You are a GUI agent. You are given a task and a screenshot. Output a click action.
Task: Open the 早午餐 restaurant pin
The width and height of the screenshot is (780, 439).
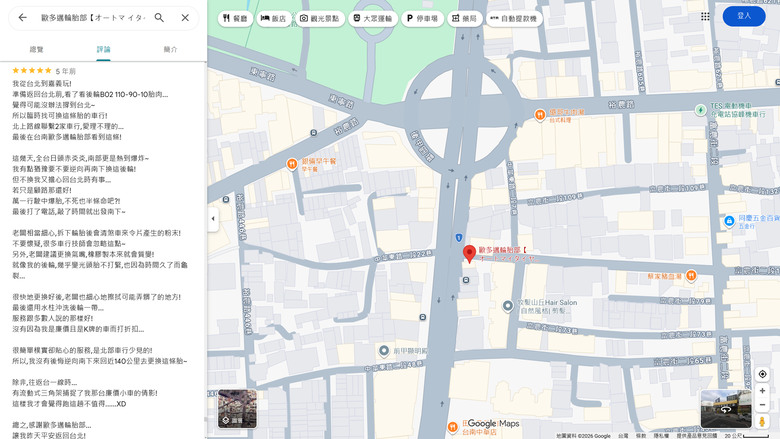point(292,164)
